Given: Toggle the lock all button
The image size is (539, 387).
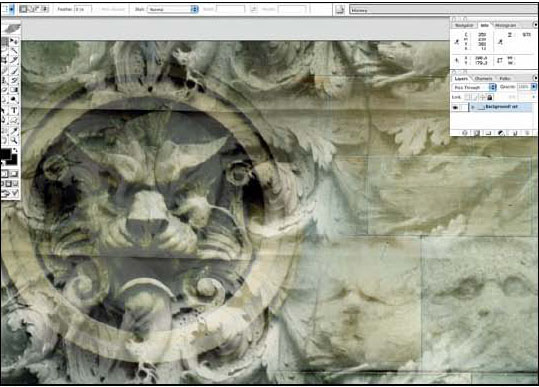Looking at the screenshot, I should coord(490,97).
